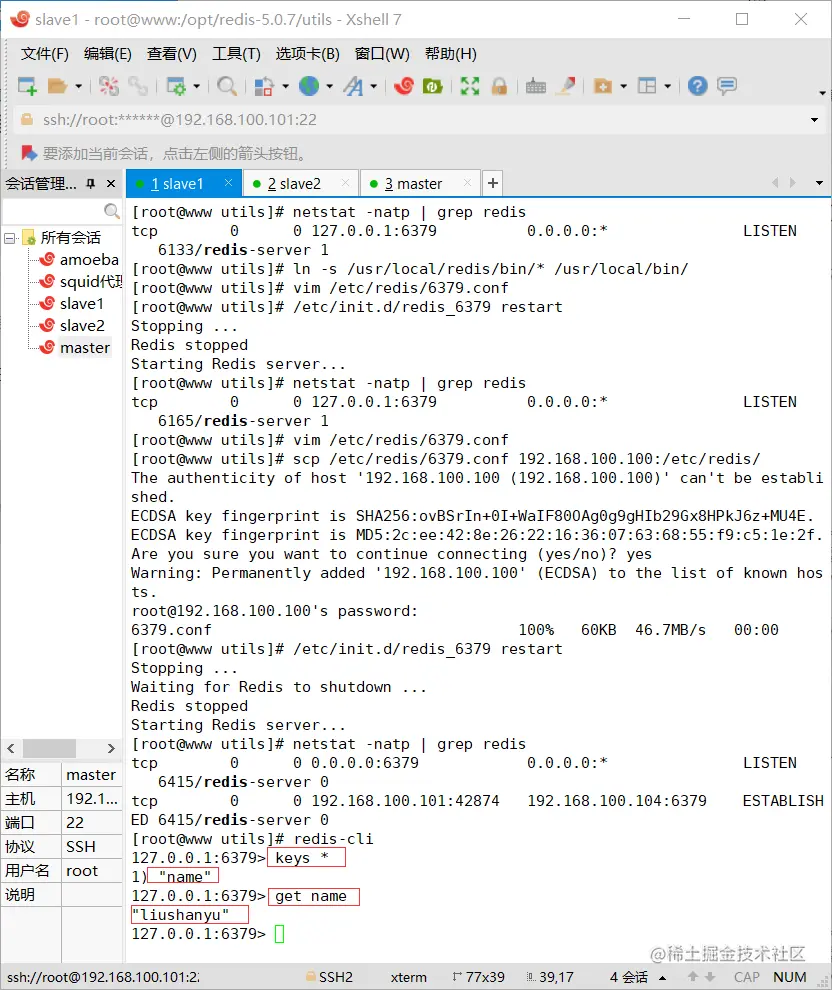The height and width of the screenshot is (990, 832).
Task: Expand dropdown next to layout icon
Action: pyautogui.click(x=668, y=86)
